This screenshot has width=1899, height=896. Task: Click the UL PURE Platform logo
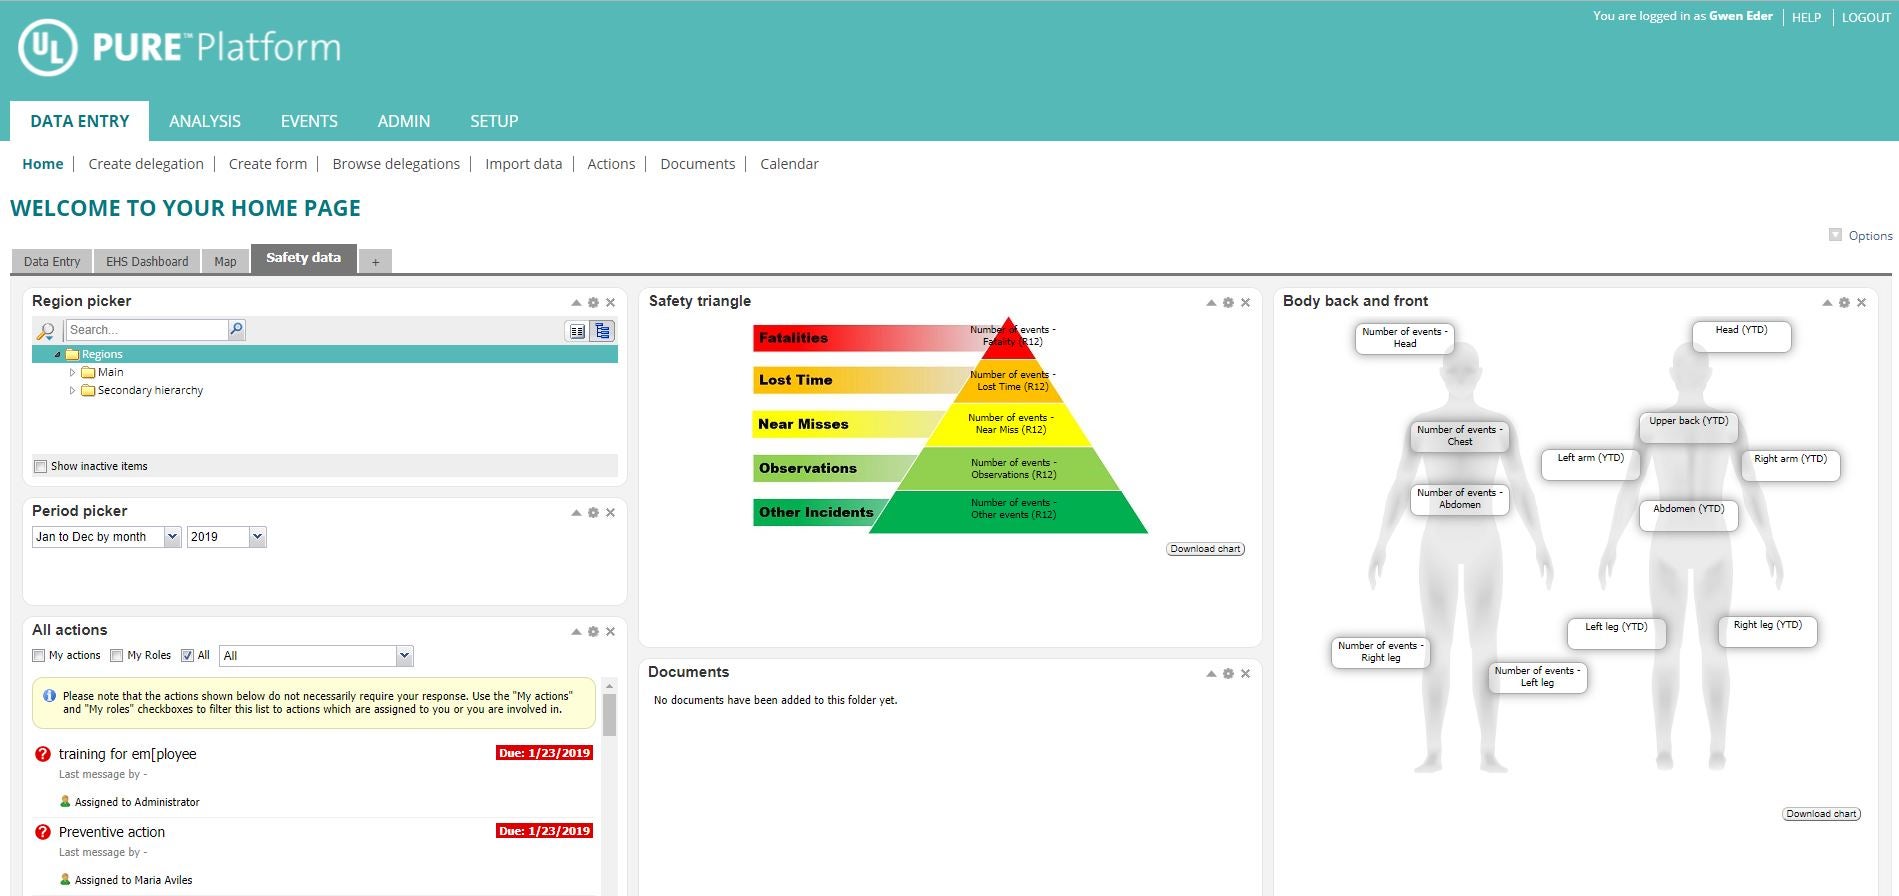click(180, 47)
